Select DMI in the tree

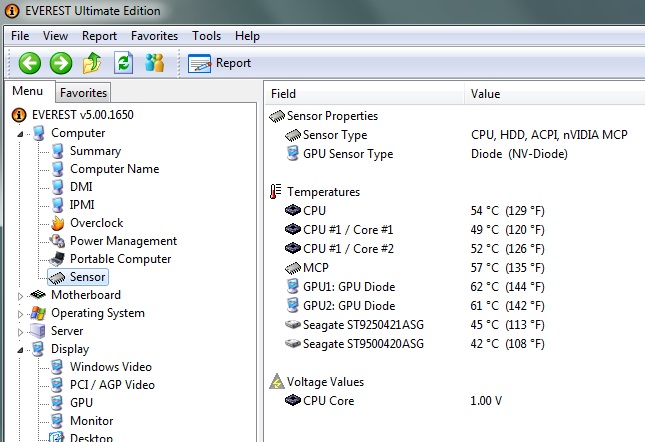point(81,187)
